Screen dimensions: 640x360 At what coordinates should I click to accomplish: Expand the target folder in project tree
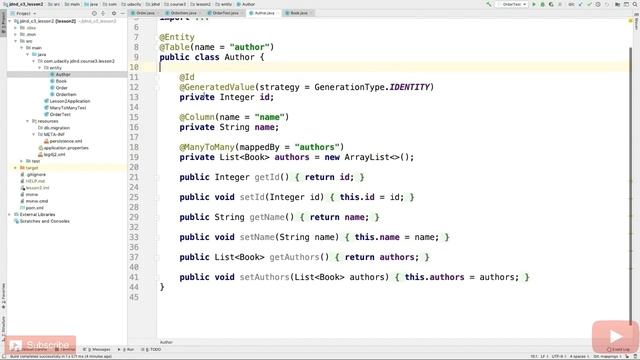pos(16,168)
